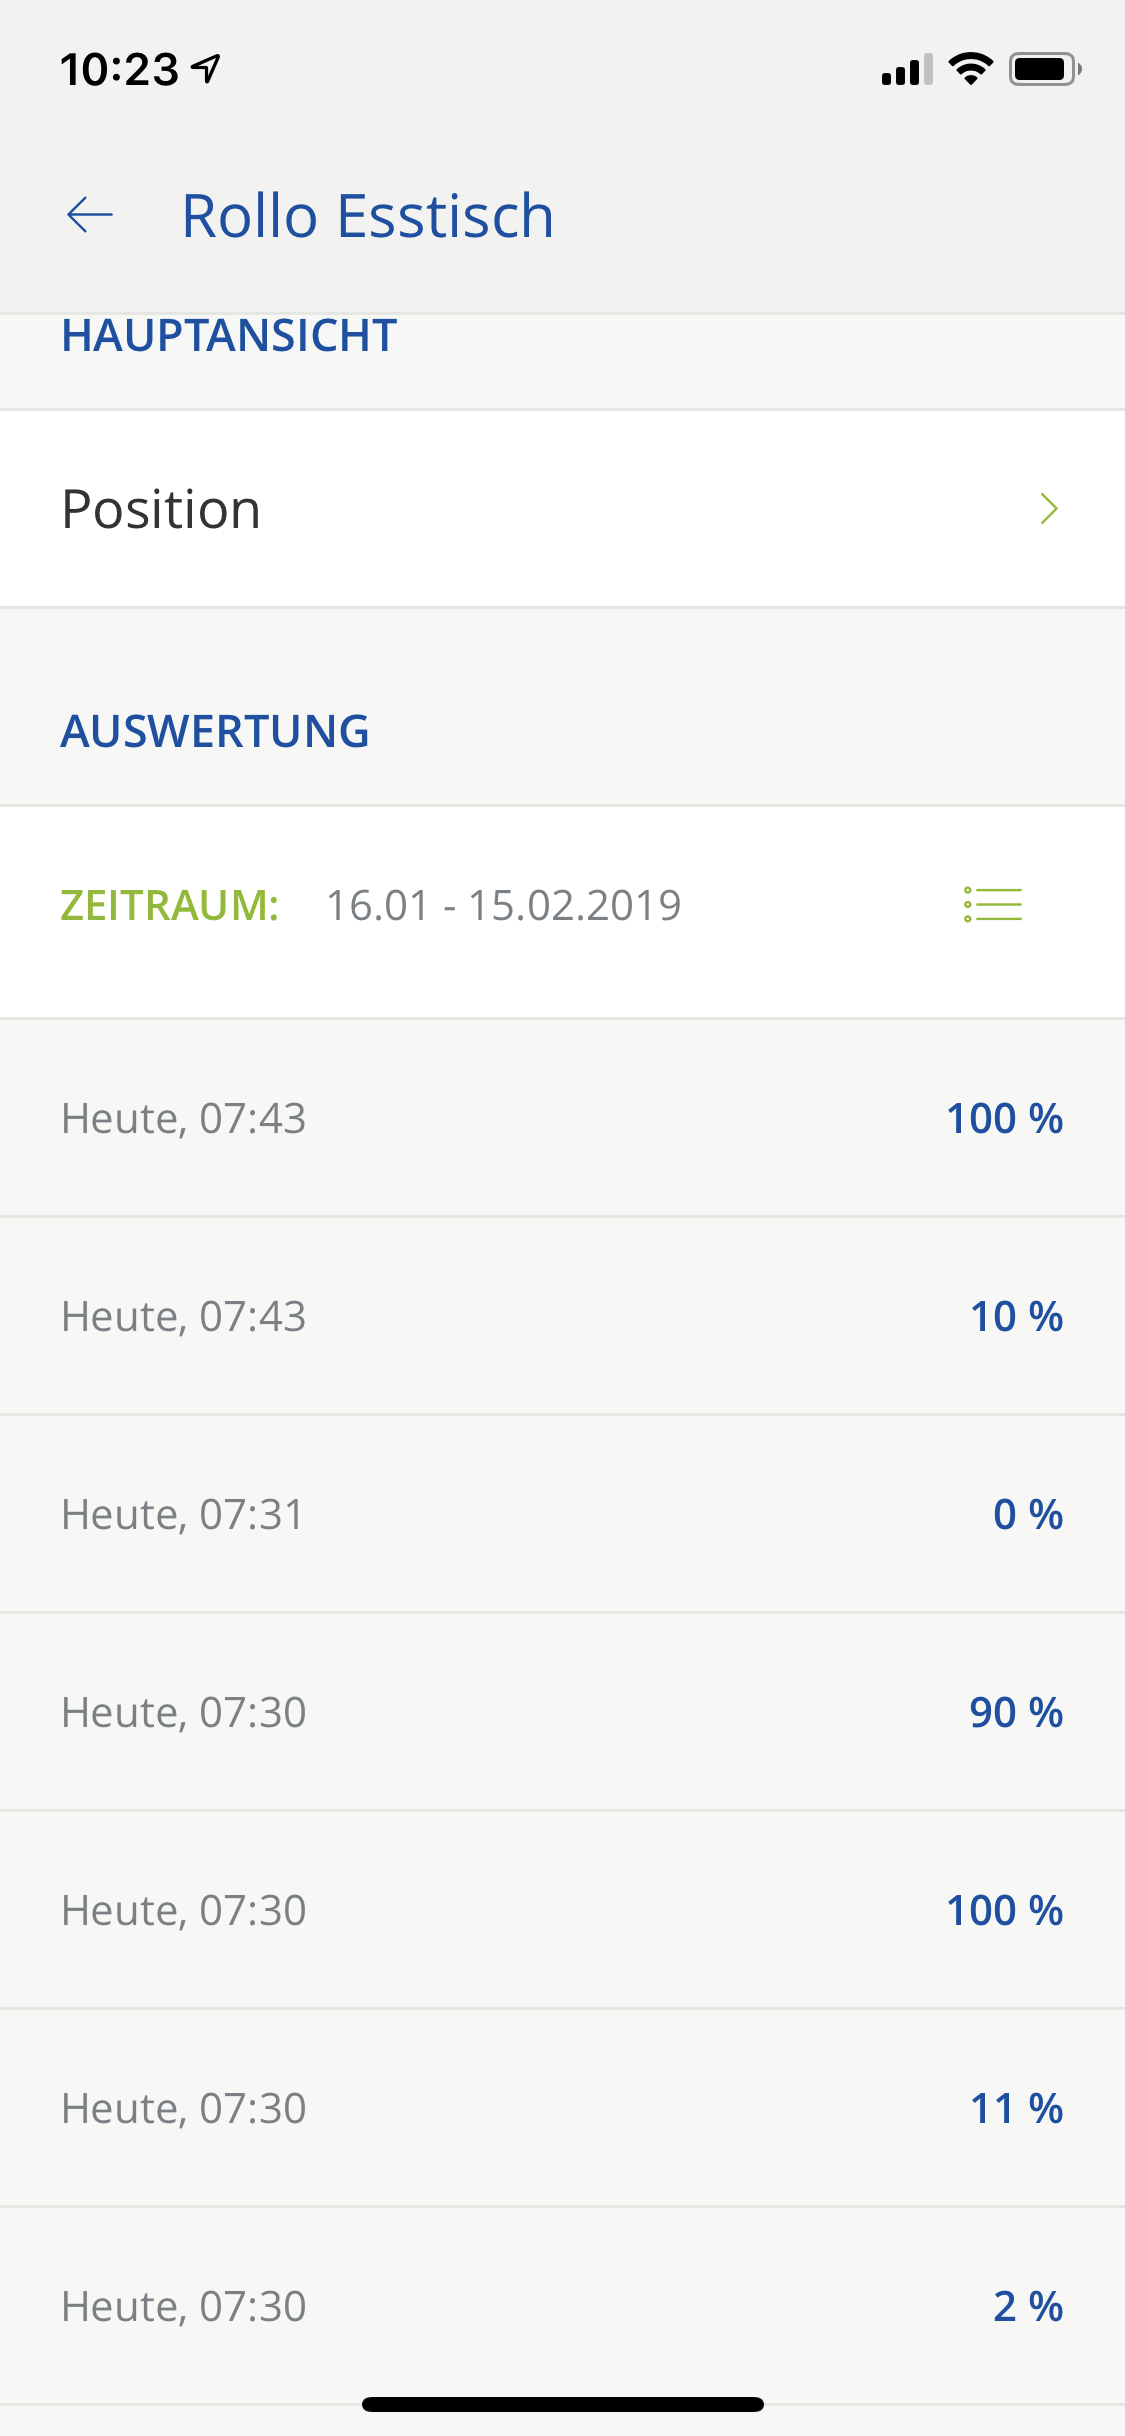Open the list view filter icon

pyautogui.click(x=992, y=905)
